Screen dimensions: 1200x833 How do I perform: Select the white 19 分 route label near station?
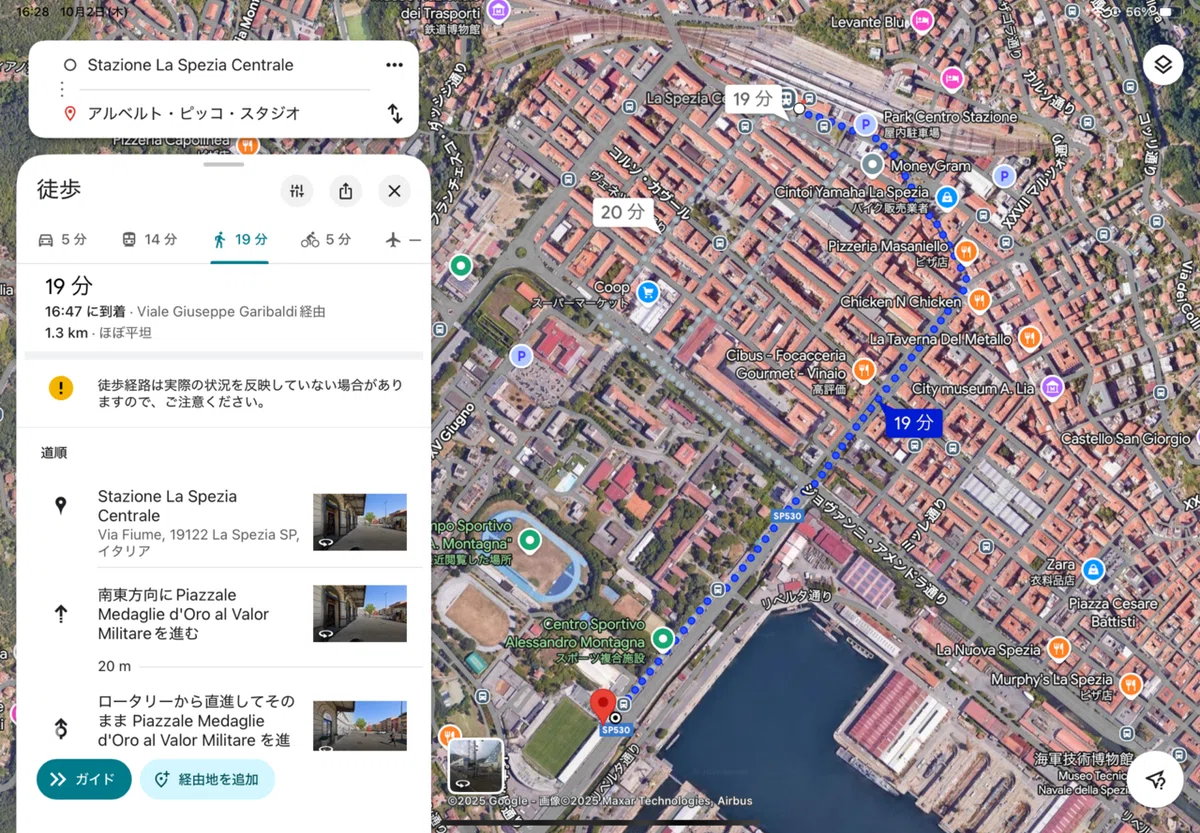[752, 99]
